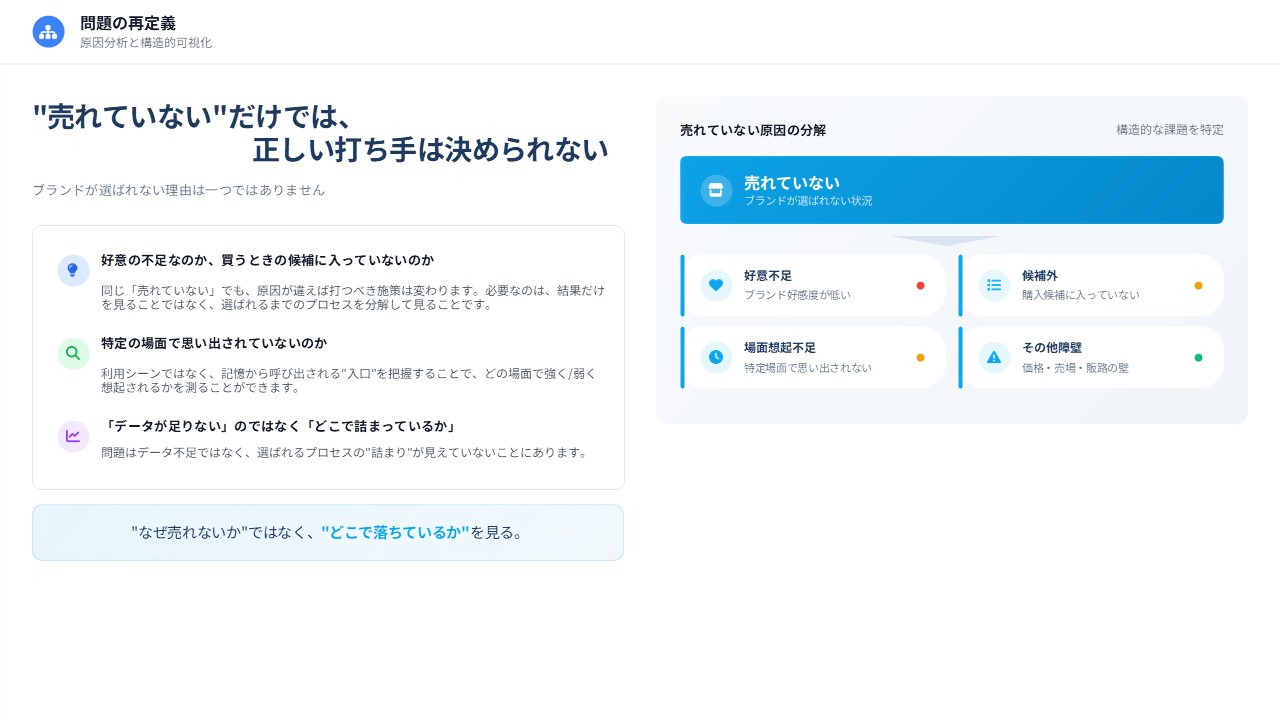Viewport: 1280px width, 720px height.
Task: Click the sitemap icon in the header
Action: pos(48,32)
